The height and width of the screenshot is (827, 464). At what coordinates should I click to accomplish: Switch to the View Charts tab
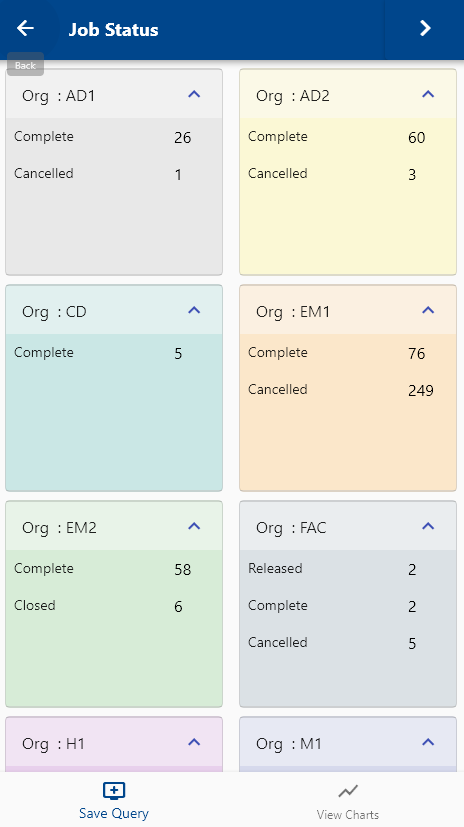pyautogui.click(x=348, y=814)
